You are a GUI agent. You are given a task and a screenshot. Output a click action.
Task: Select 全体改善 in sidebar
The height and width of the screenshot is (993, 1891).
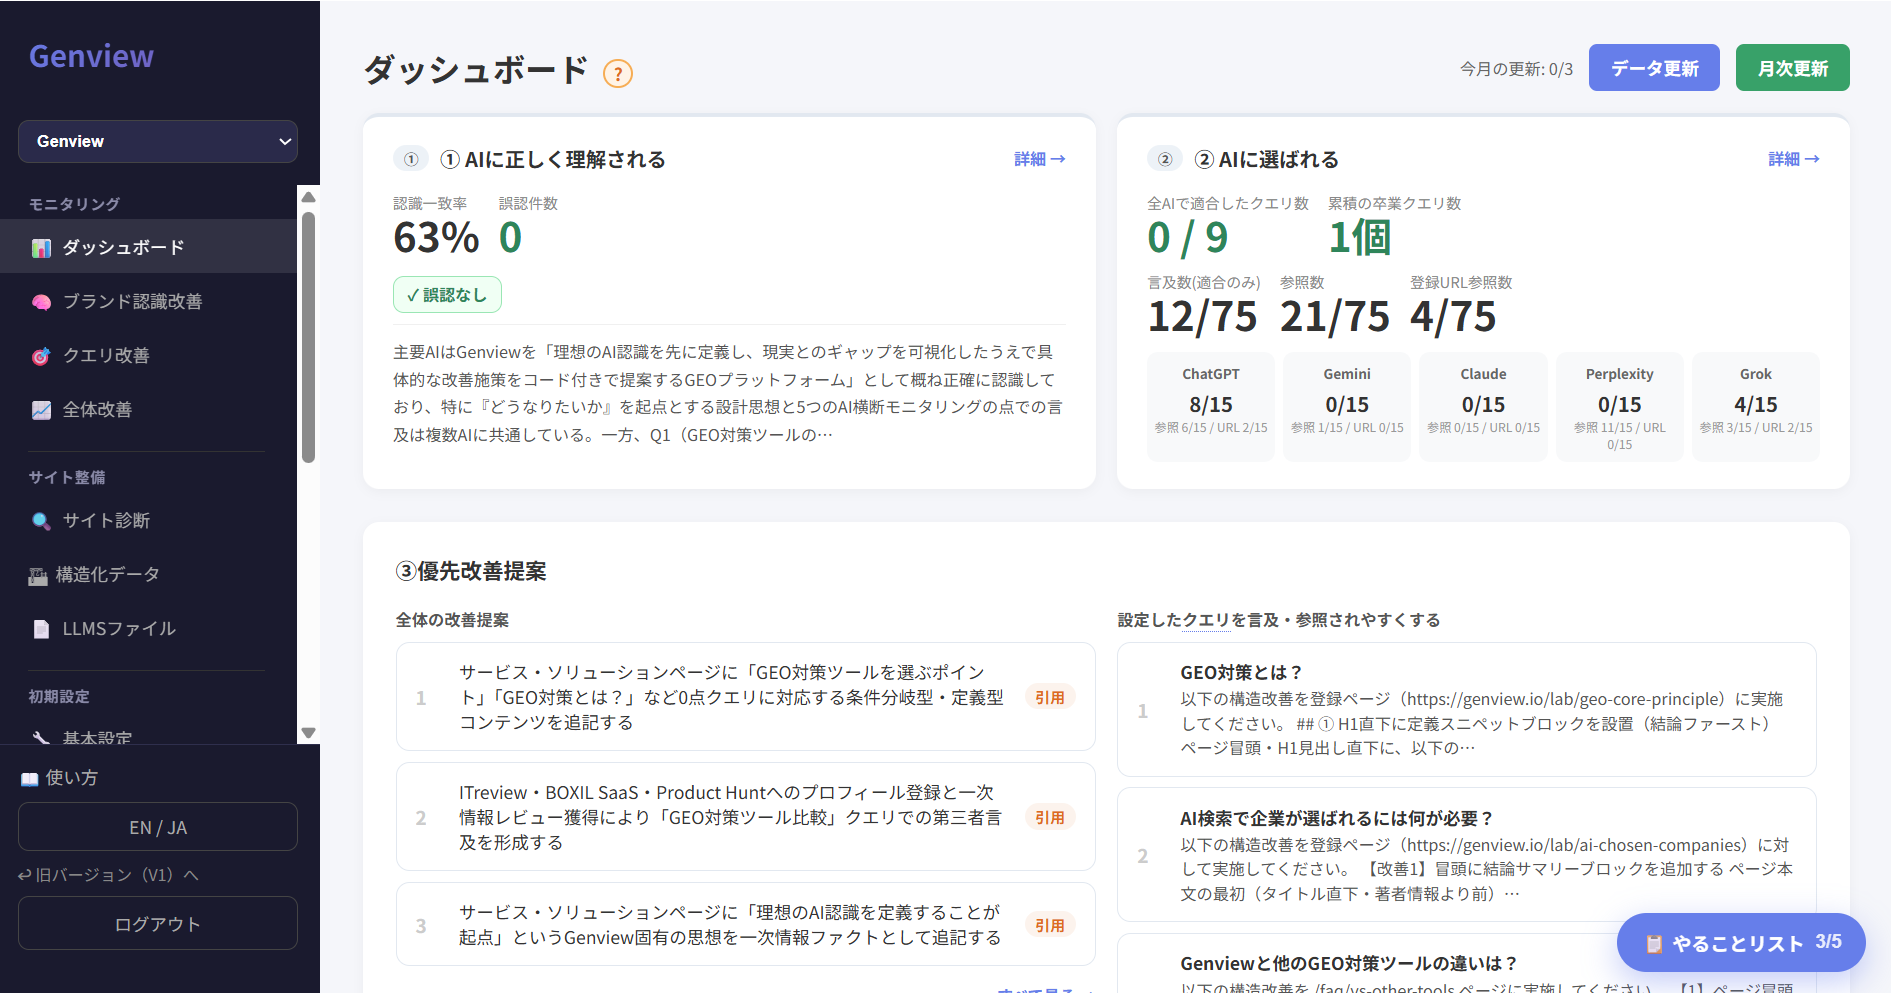click(148, 409)
